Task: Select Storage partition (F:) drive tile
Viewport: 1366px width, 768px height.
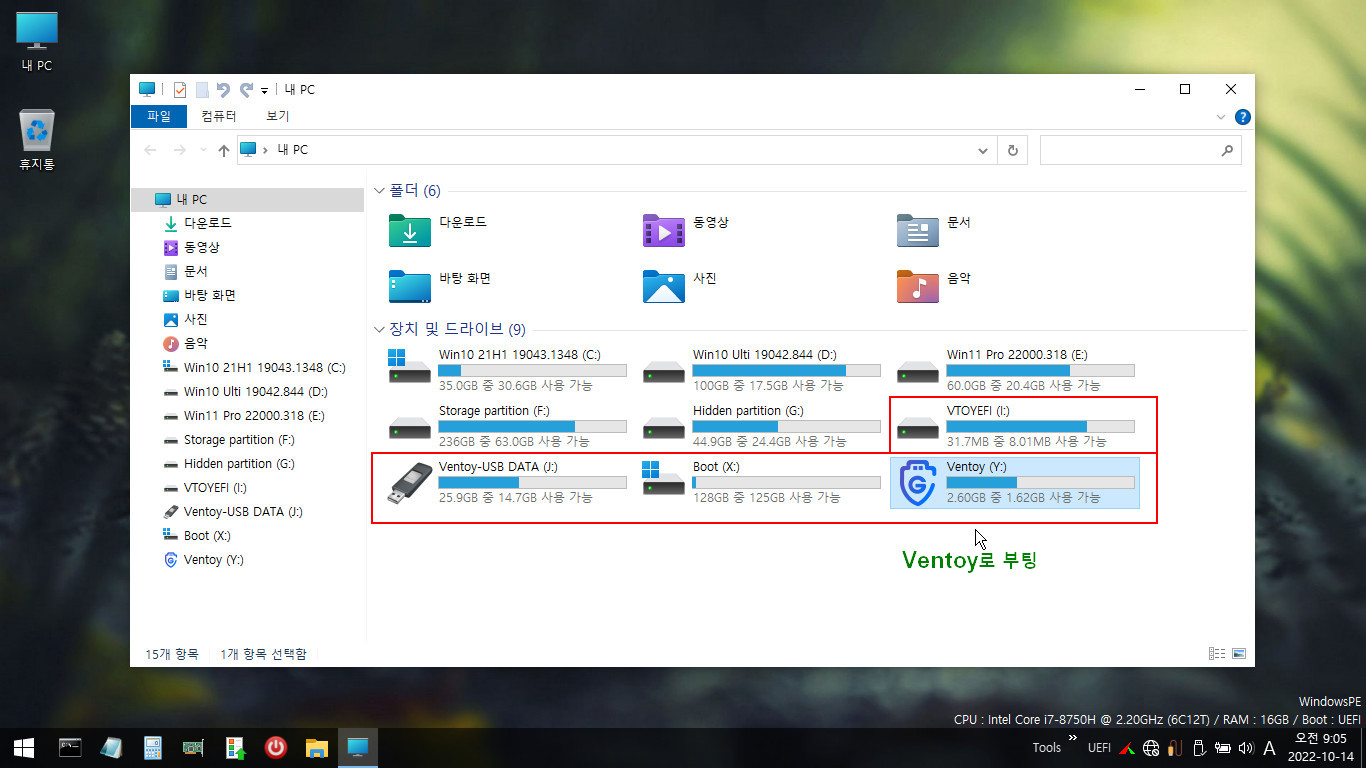Action: [x=509, y=426]
